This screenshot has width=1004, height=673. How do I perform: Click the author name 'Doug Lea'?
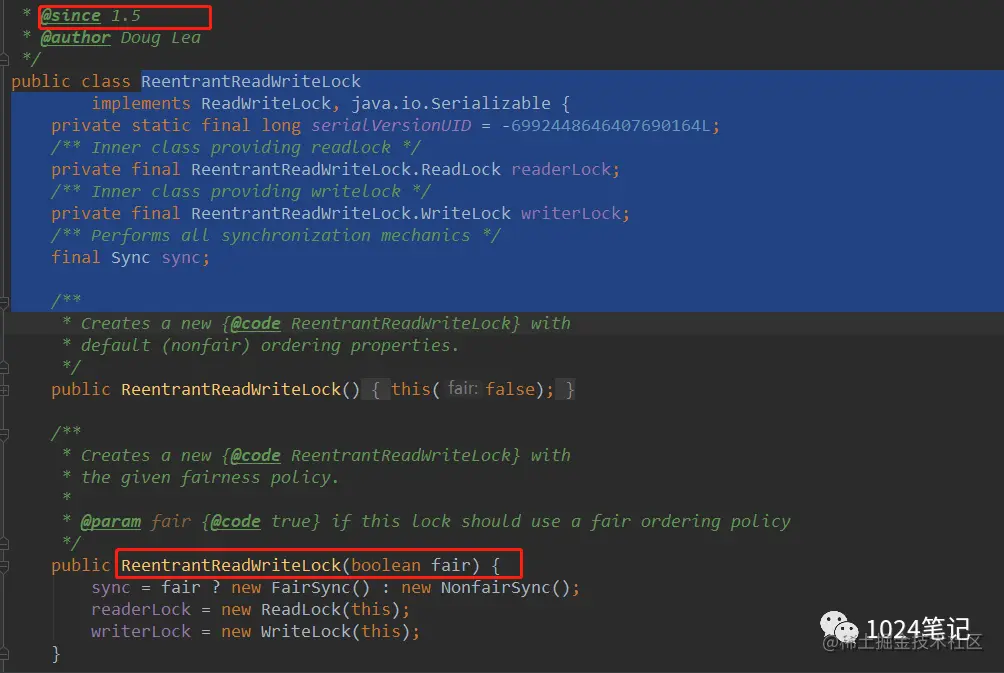(x=160, y=38)
